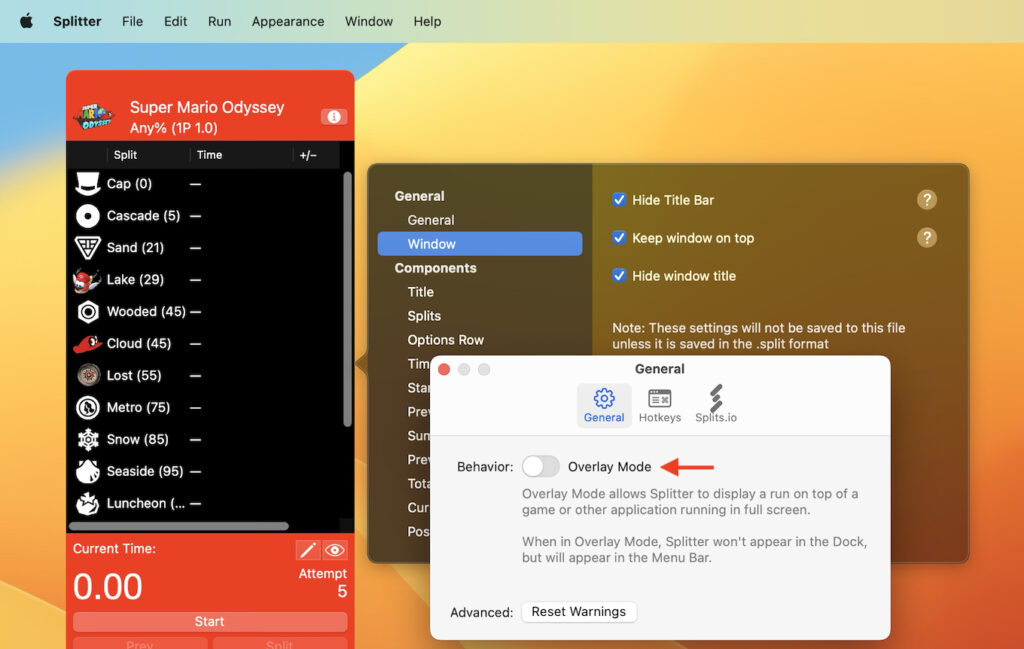The height and width of the screenshot is (649, 1024).
Task: Click the Super Mario Odyssey game logo
Action: [94, 117]
